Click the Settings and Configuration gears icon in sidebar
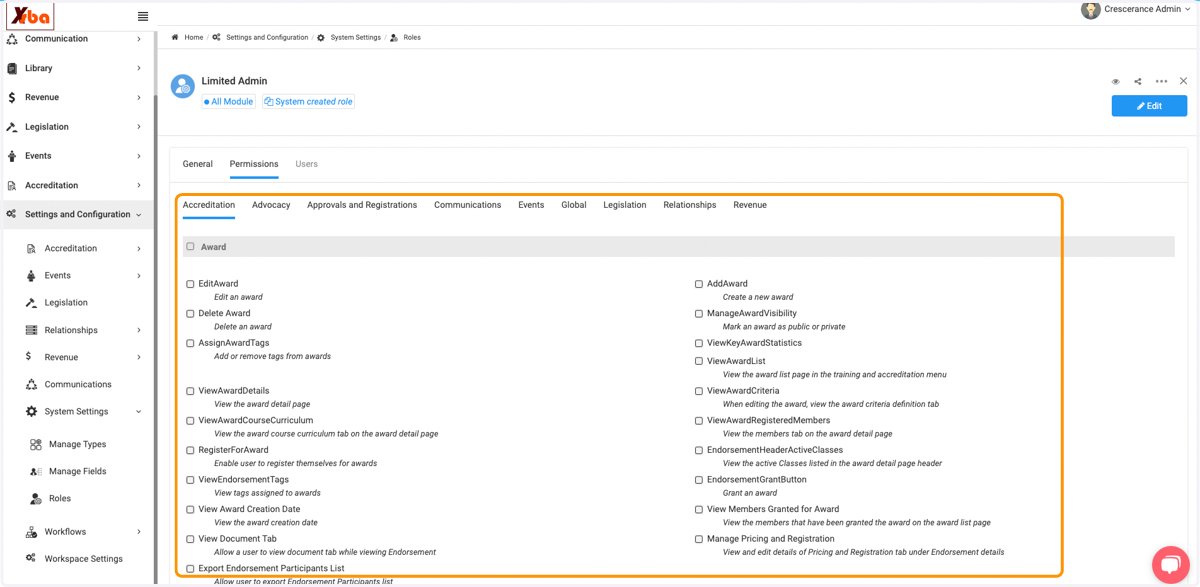 12,214
